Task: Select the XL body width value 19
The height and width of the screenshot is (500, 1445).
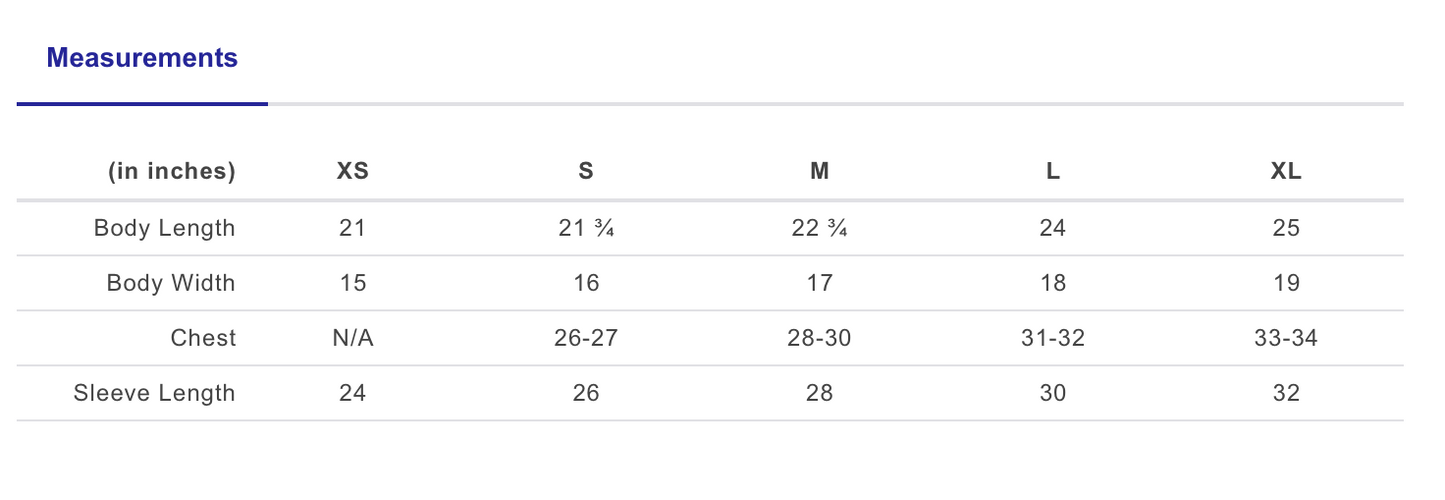Action: coord(1286,283)
